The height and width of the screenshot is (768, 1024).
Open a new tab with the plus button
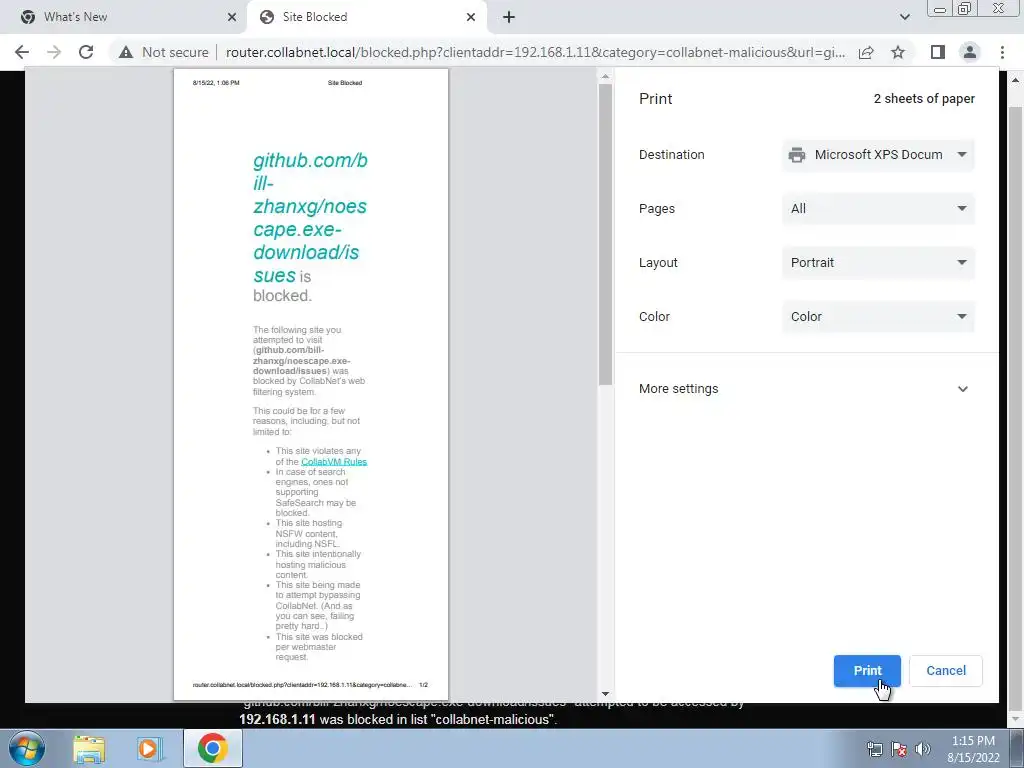tap(509, 17)
